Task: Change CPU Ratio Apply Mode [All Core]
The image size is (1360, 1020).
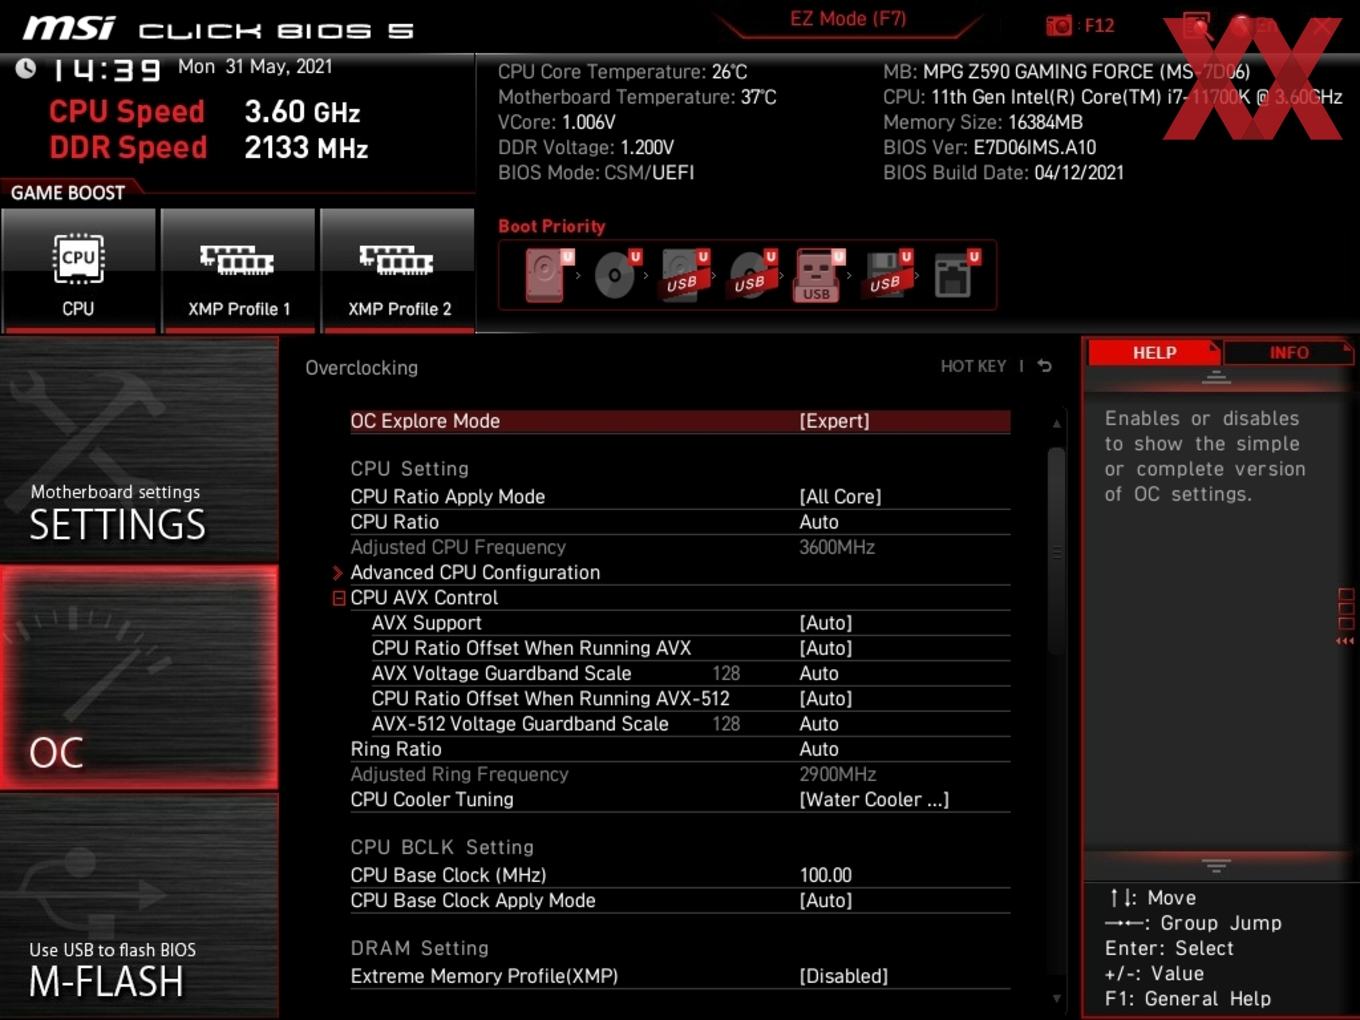Action: (680, 496)
